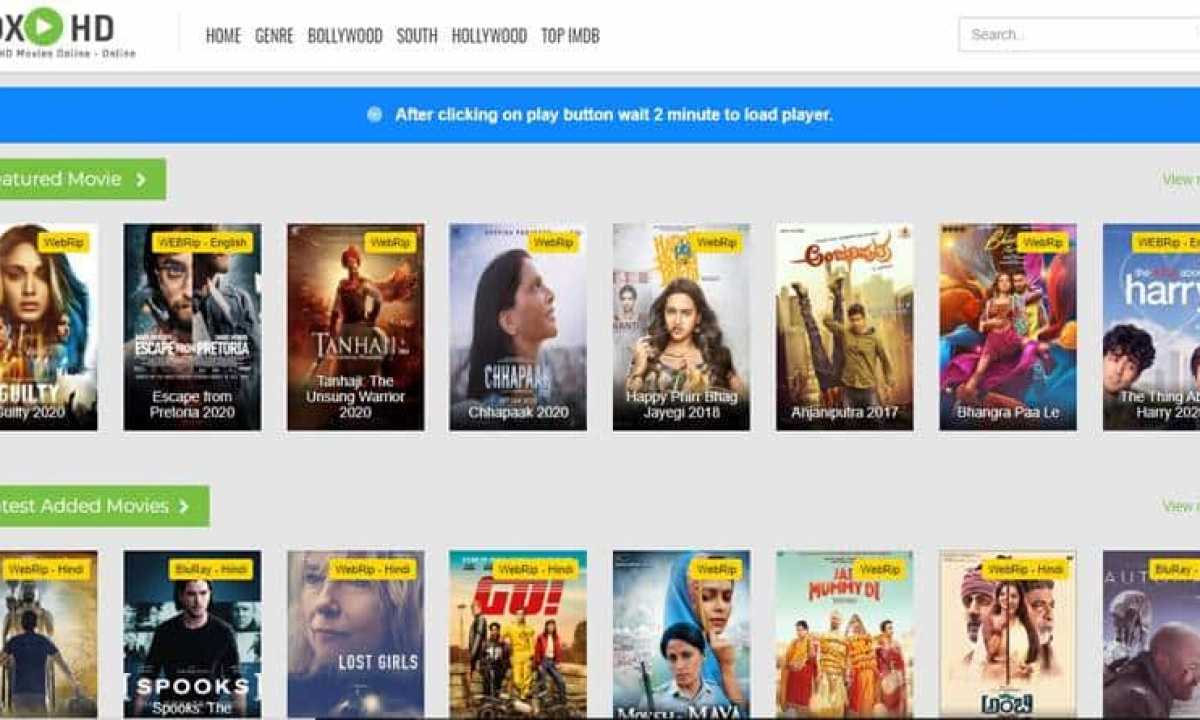This screenshot has height=720, width=1200.
Task: Click WebRip badge on Tanhaji poster
Action: (390, 242)
